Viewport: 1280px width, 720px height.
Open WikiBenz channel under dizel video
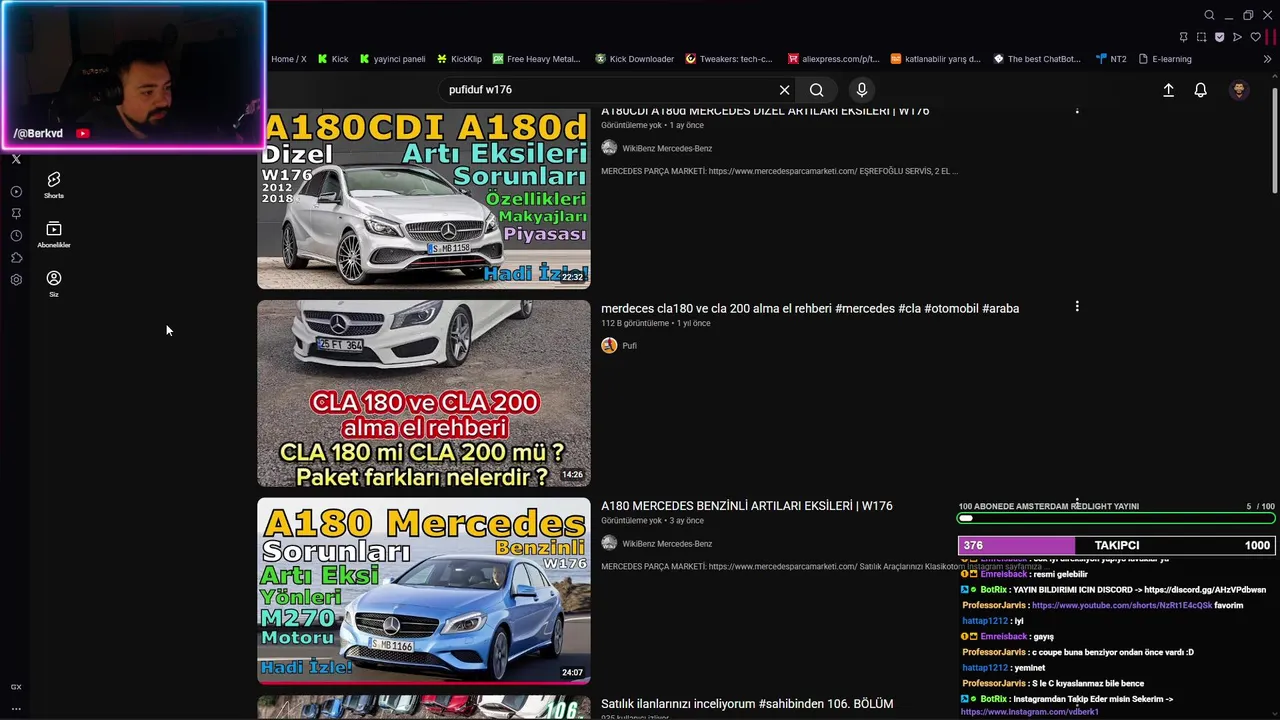[x=667, y=148]
